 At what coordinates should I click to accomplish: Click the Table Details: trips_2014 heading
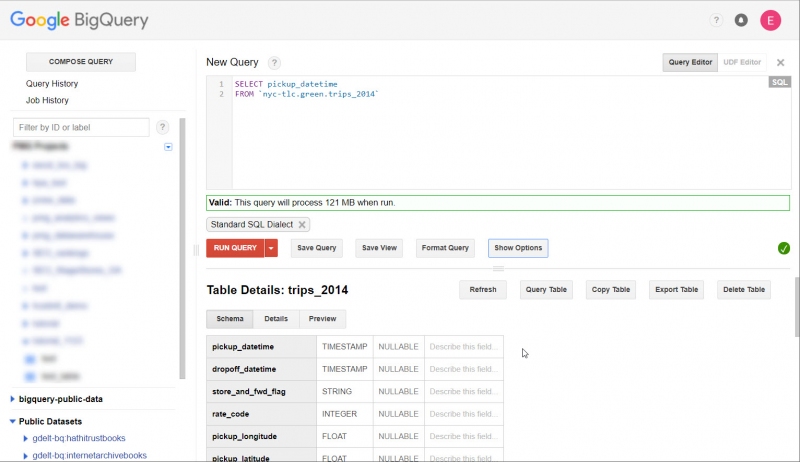(x=278, y=290)
